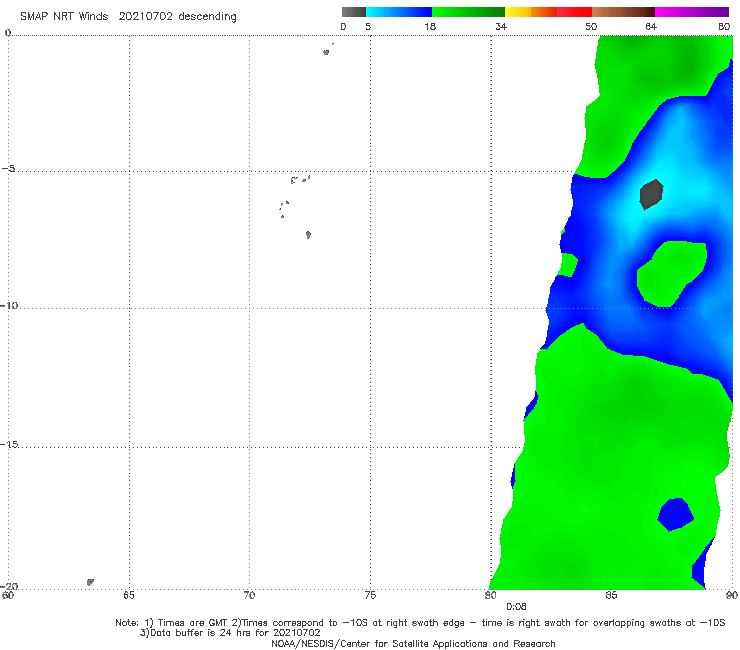Click the swath time label "D:08"
Image resolution: width=740 pixels, height=650 pixels.
[516, 607]
